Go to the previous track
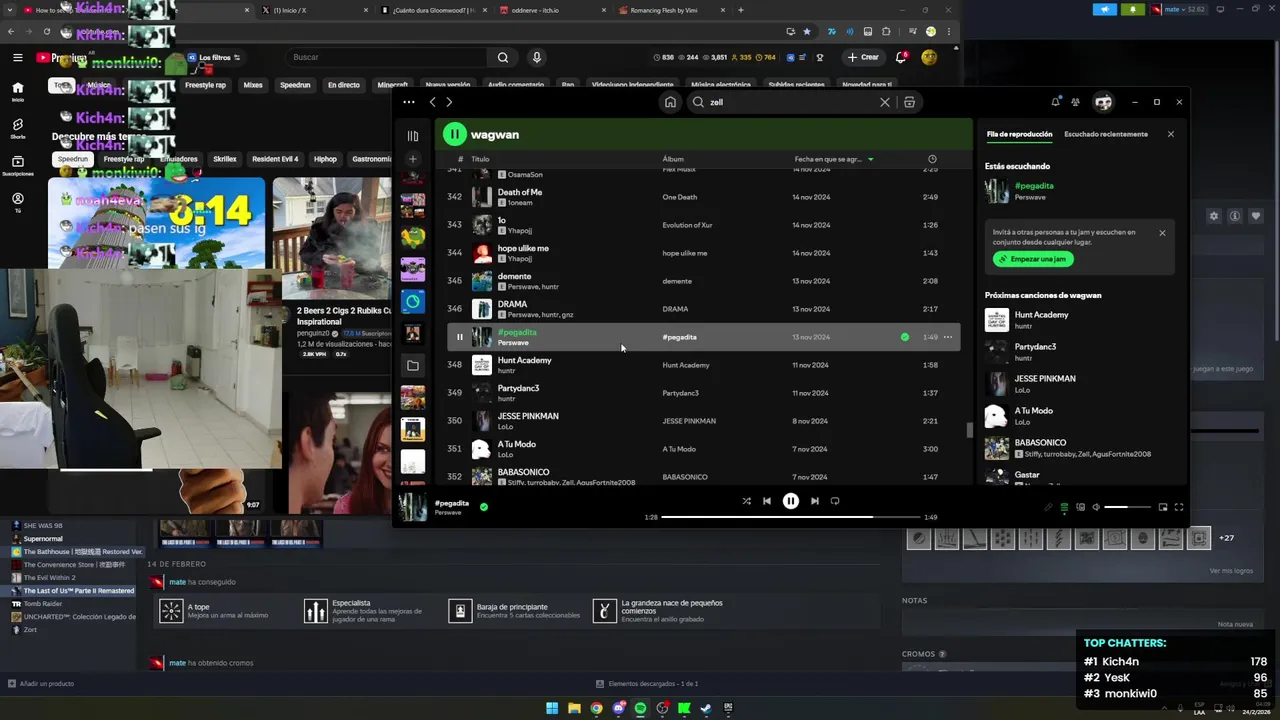Image resolution: width=1280 pixels, height=720 pixels. 767,501
